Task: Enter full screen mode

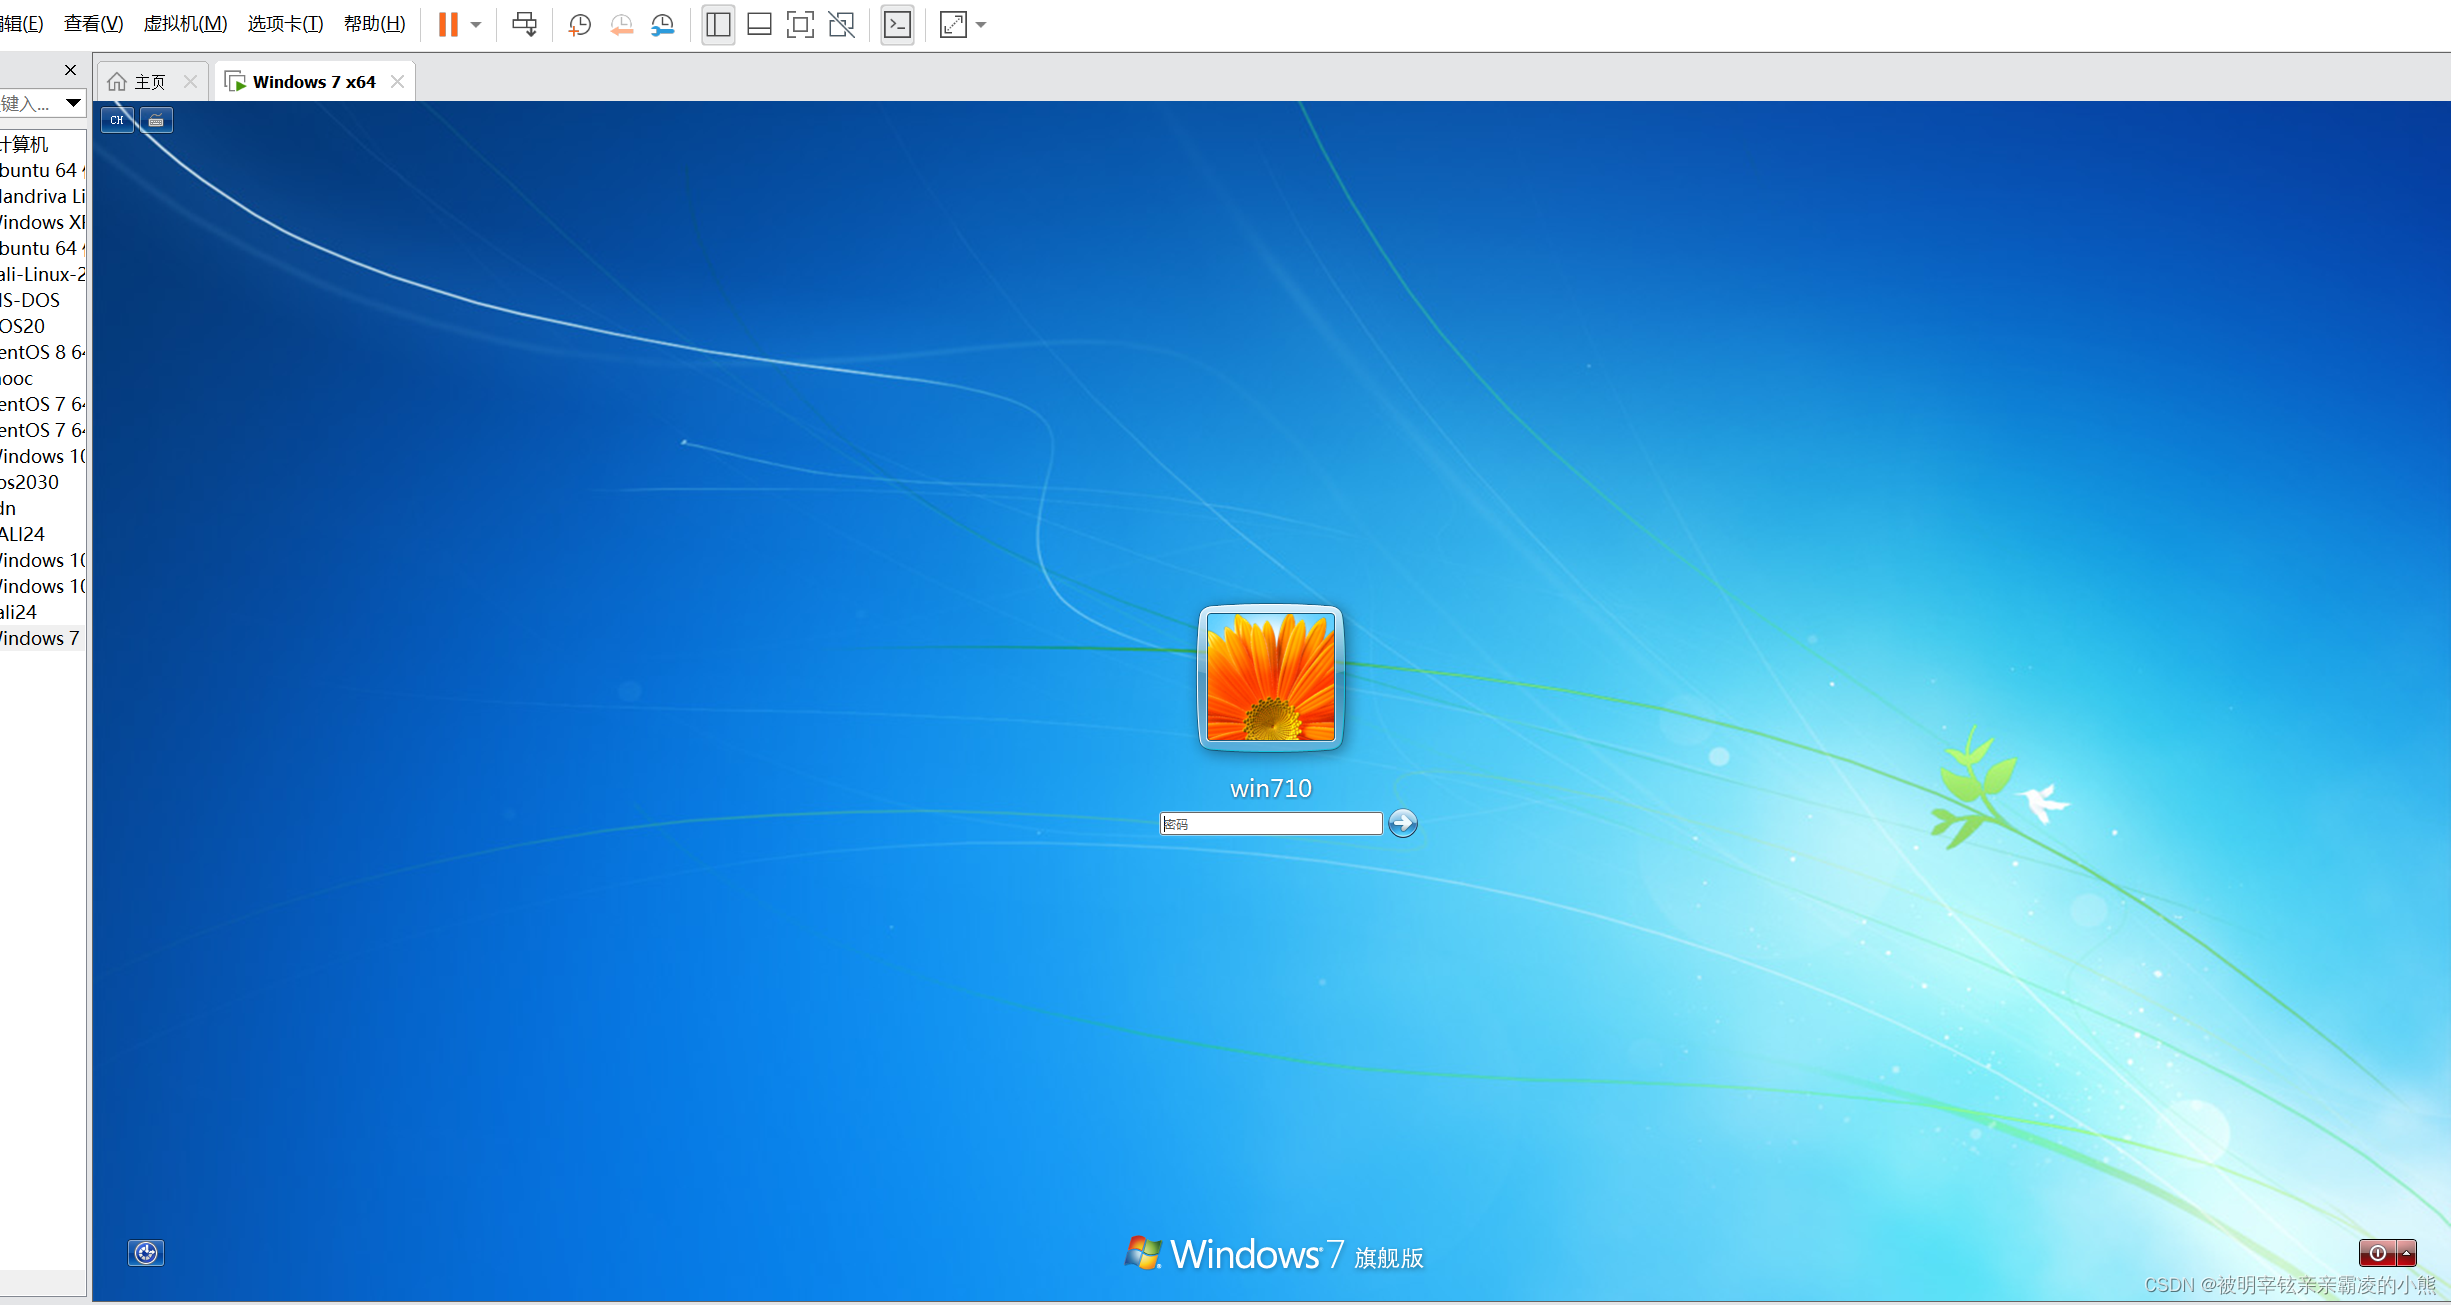Action: point(800,24)
